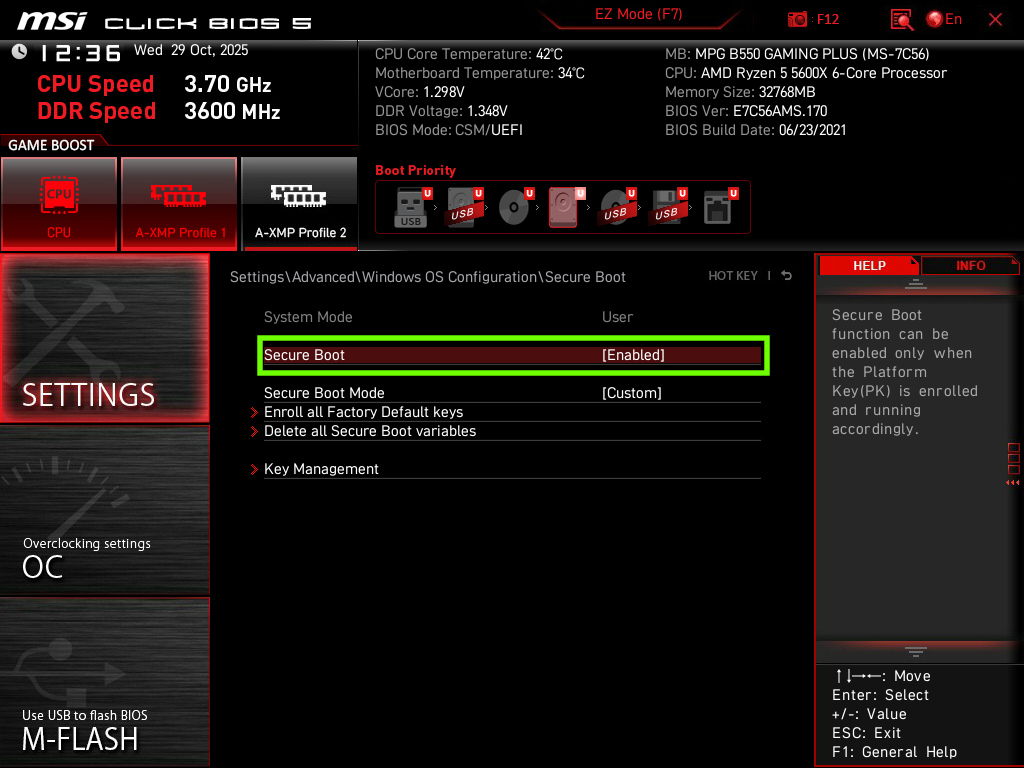The image size is (1024, 768).
Task: Expand Enroll all Factory Default keys
Action: click(x=363, y=412)
